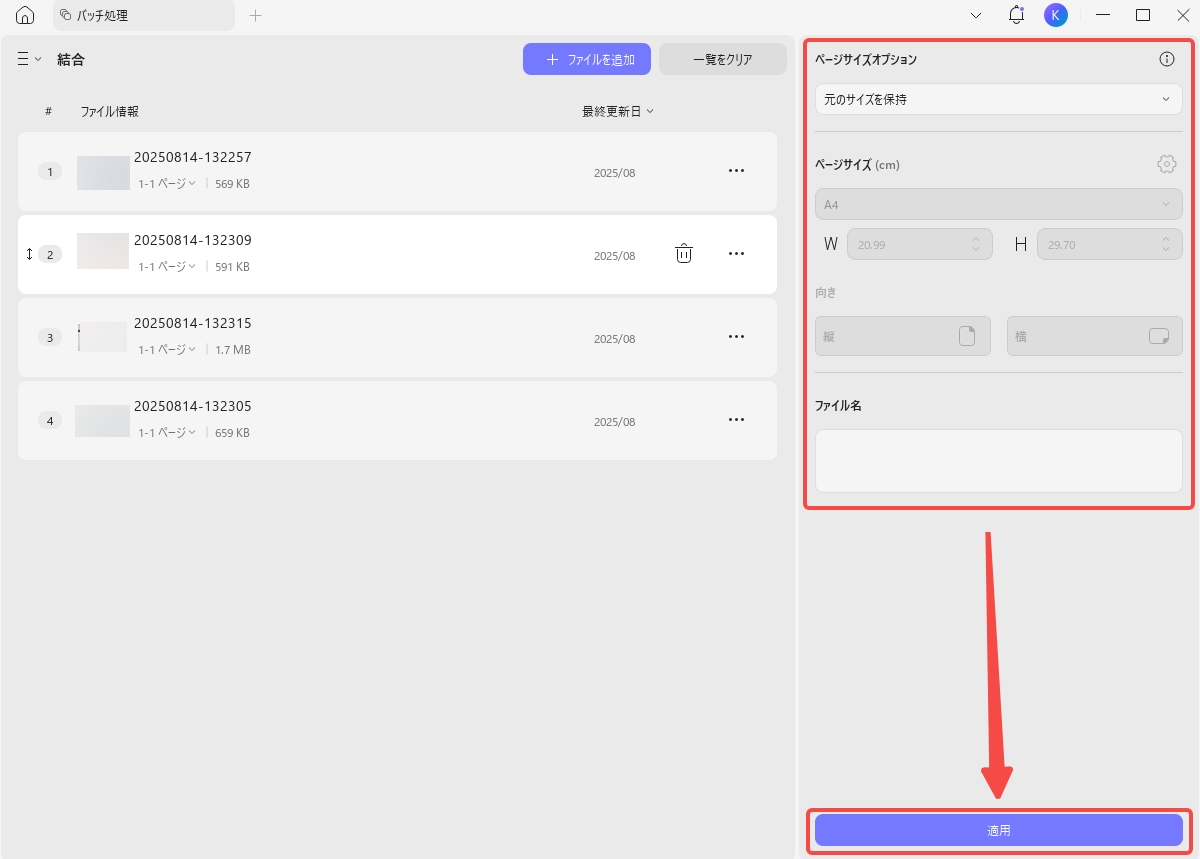Expand page range of 20250814-132309
This screenshot has width=1200, height=859.
pos(167,267)
